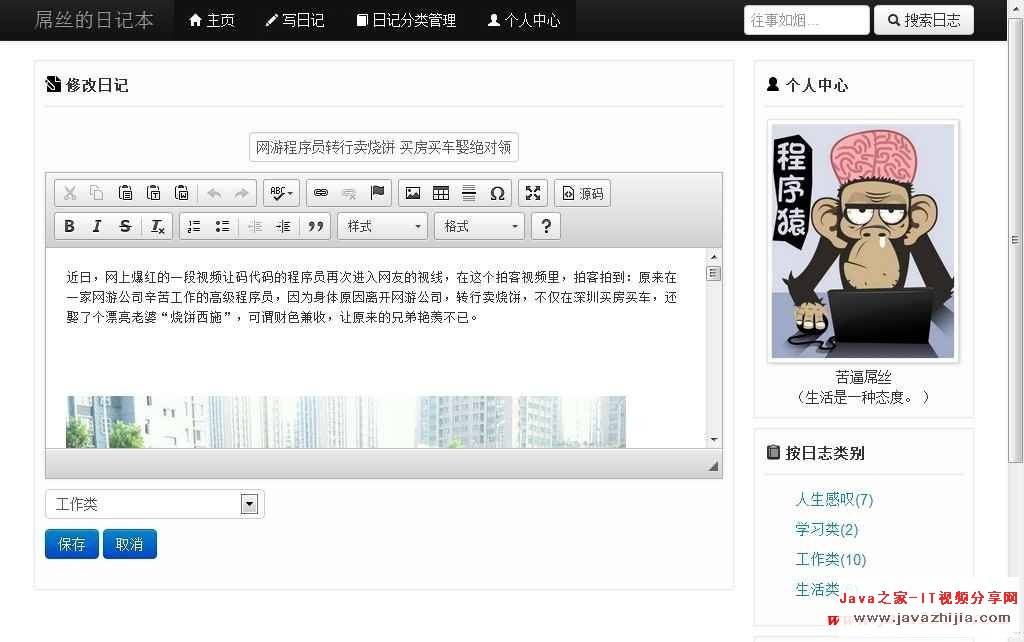The image size is (1024, 642).
Task: Click the Paste from Word icon
Action: pos(181,193)
